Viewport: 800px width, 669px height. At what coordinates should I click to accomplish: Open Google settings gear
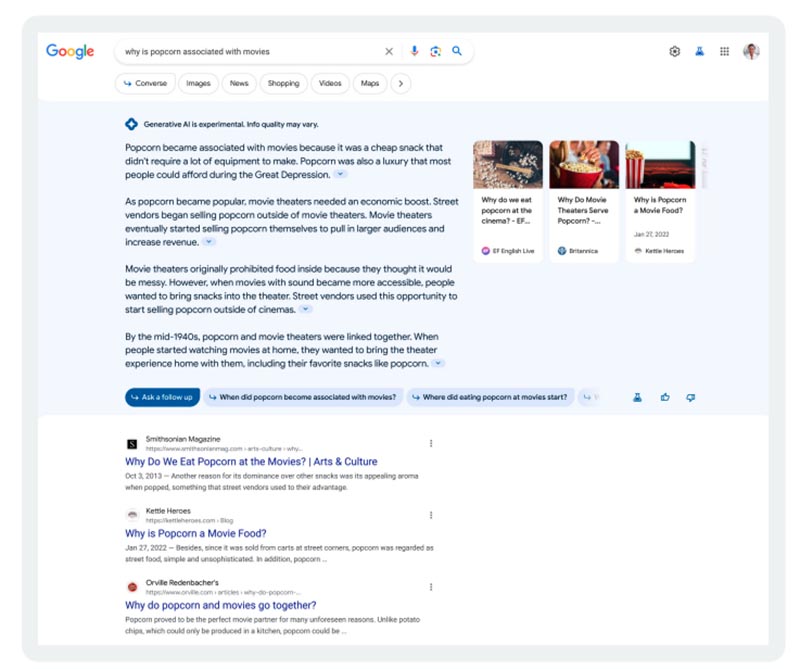pyautogui.click(x=674, y=52)
